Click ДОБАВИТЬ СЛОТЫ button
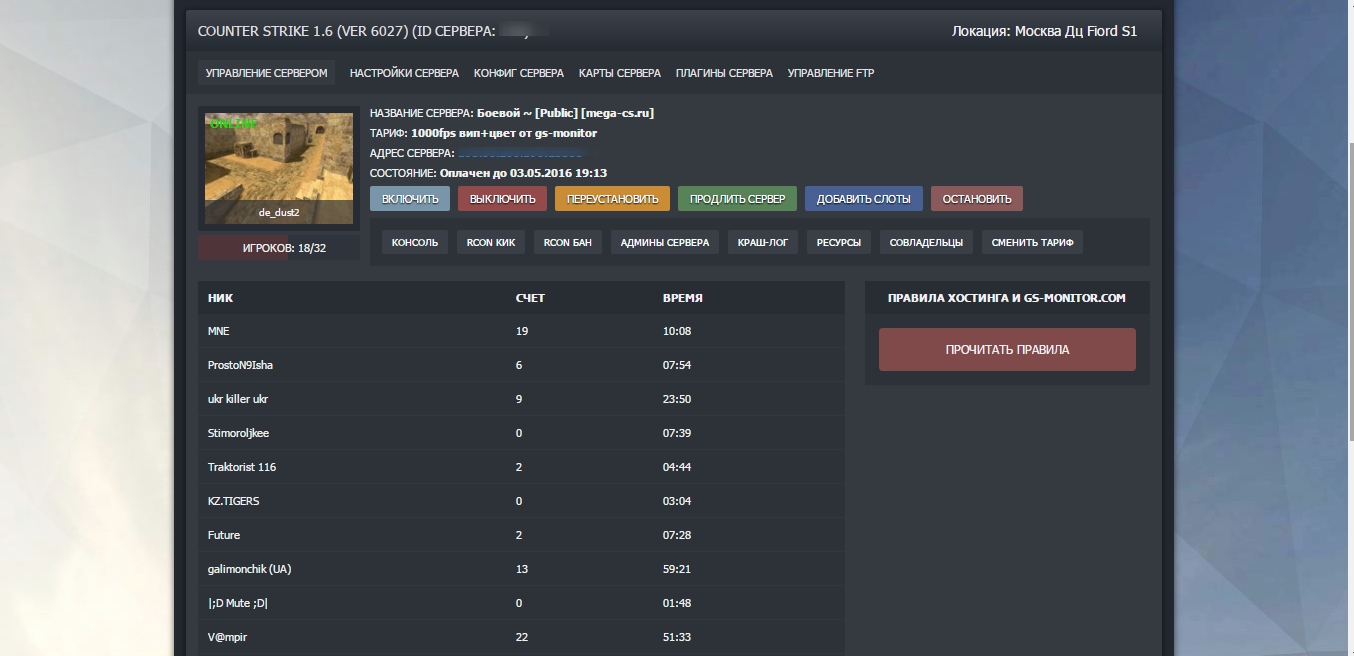The width and height of the screenshot is (1354, 656). pos(863,199)
